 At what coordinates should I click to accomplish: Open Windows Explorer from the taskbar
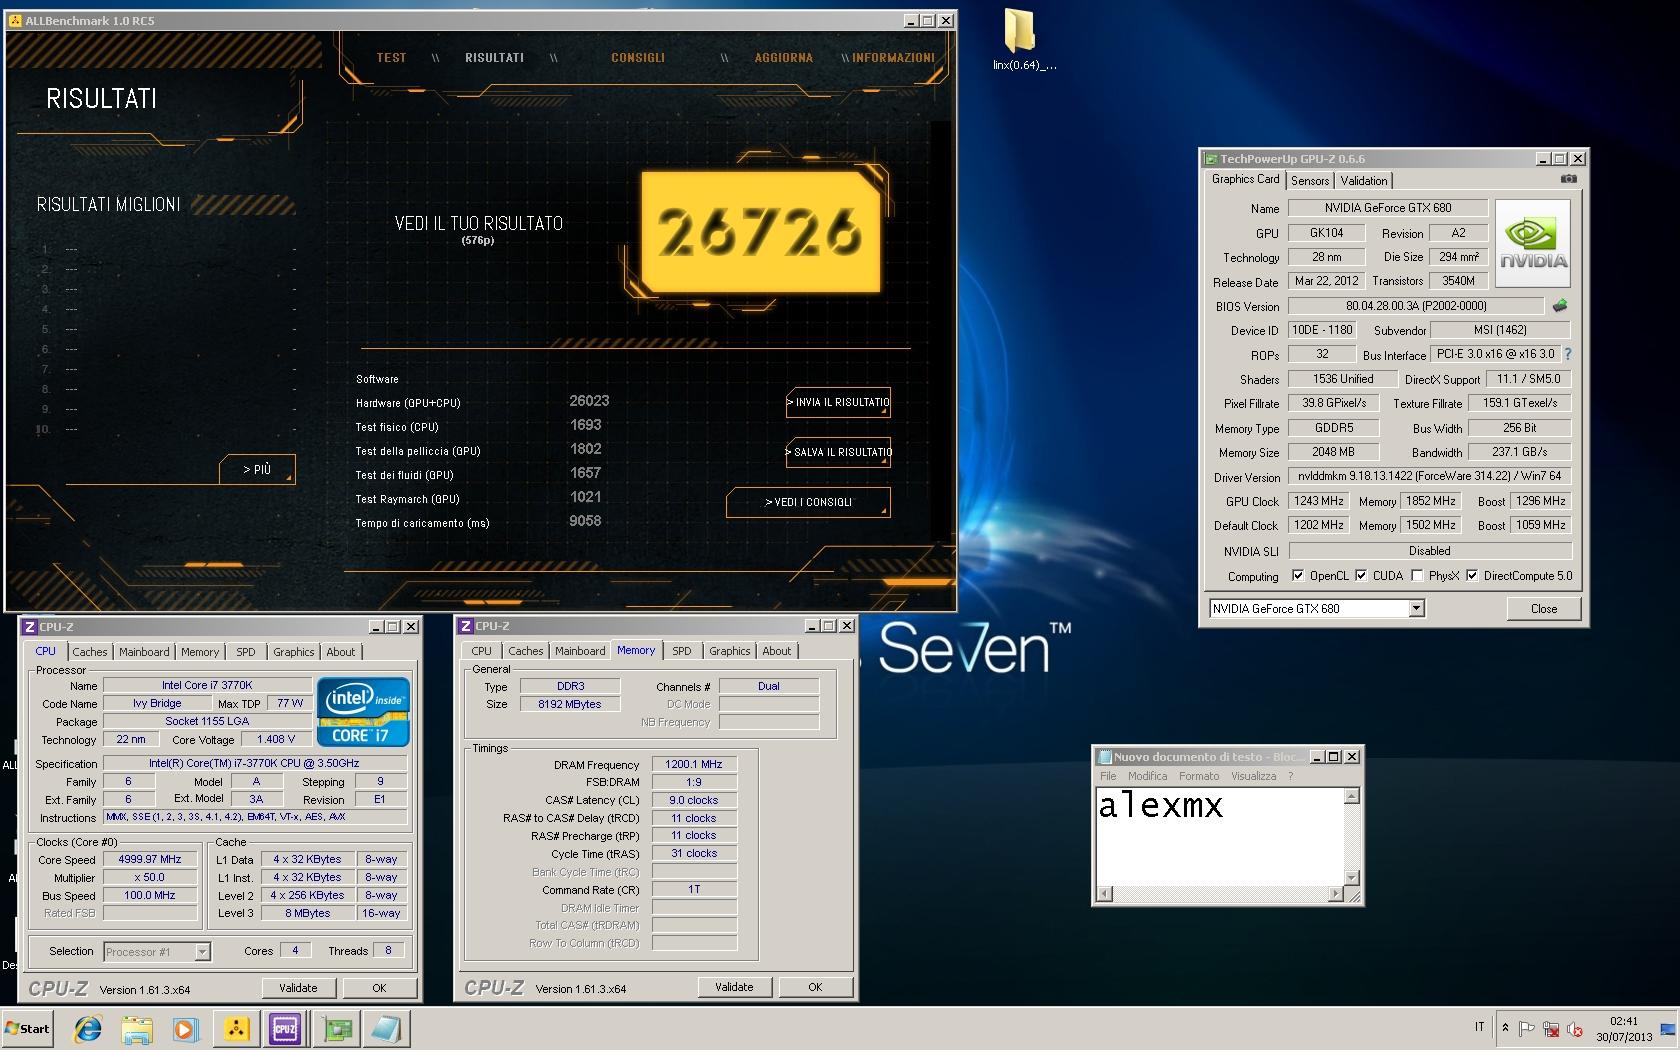click(x=137, y=1029)
